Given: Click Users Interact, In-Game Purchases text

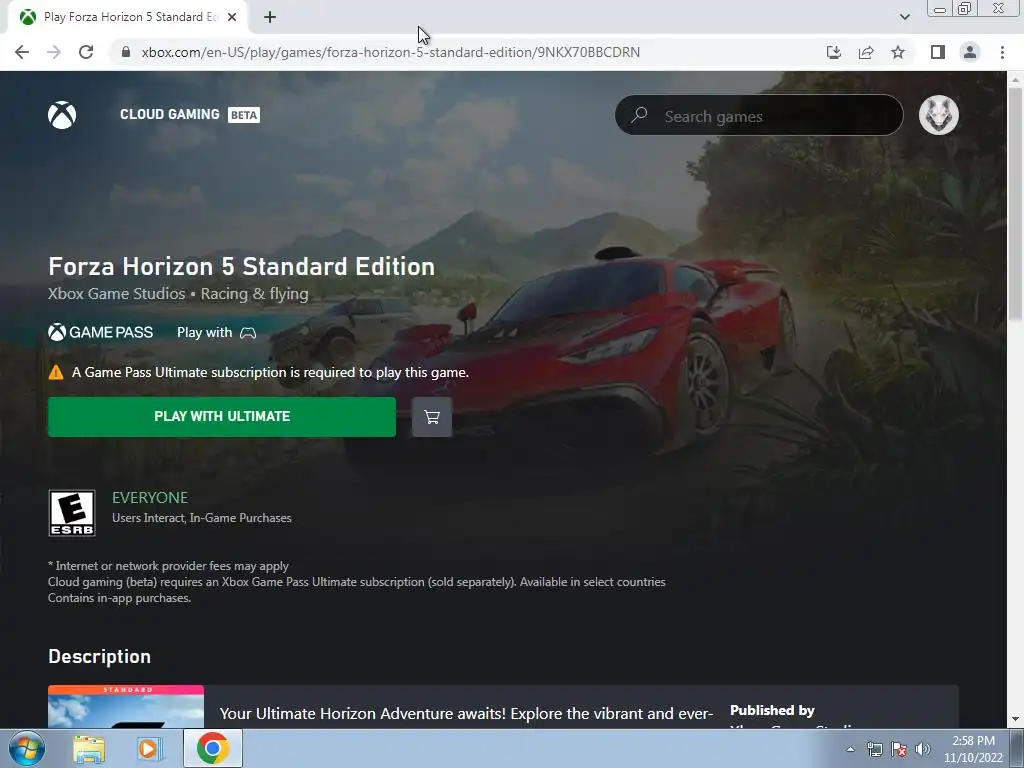Looking at the screenshot, I should pos(202,518).
